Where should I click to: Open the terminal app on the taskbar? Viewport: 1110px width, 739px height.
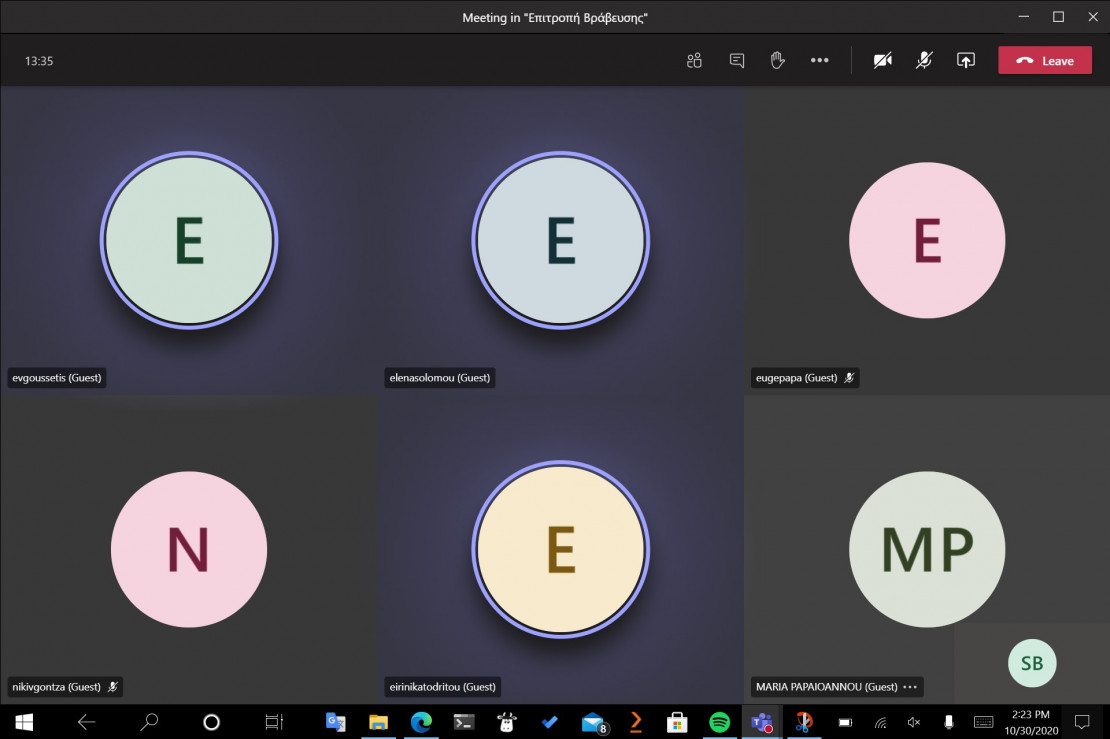pyautogui.click(x=464, y=722)
